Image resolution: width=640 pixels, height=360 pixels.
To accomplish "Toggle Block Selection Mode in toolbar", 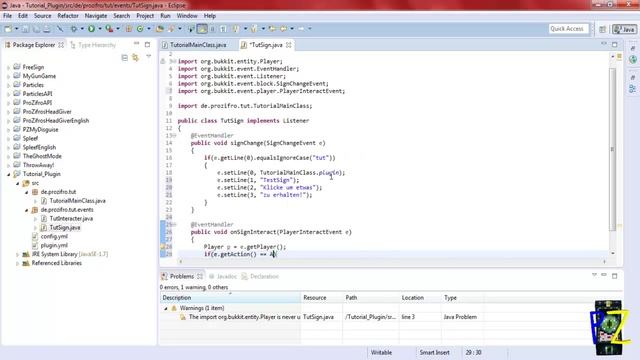I will (x=212, y=29).
